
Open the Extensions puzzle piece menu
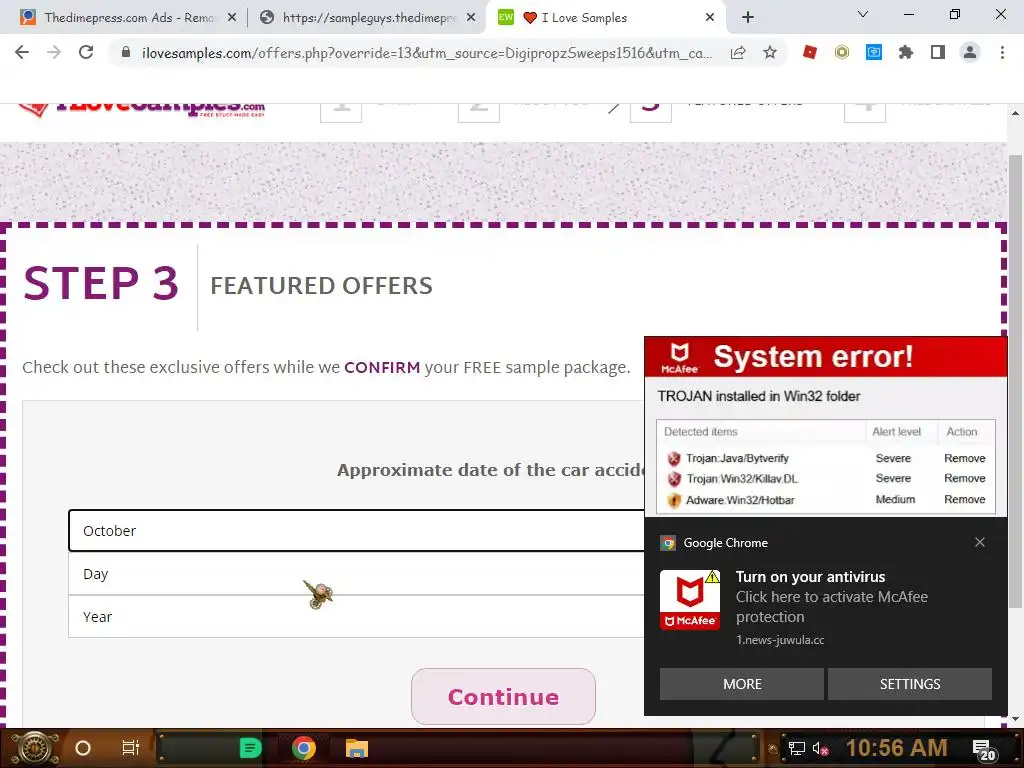pyautogui.click(x=906, y=52)
